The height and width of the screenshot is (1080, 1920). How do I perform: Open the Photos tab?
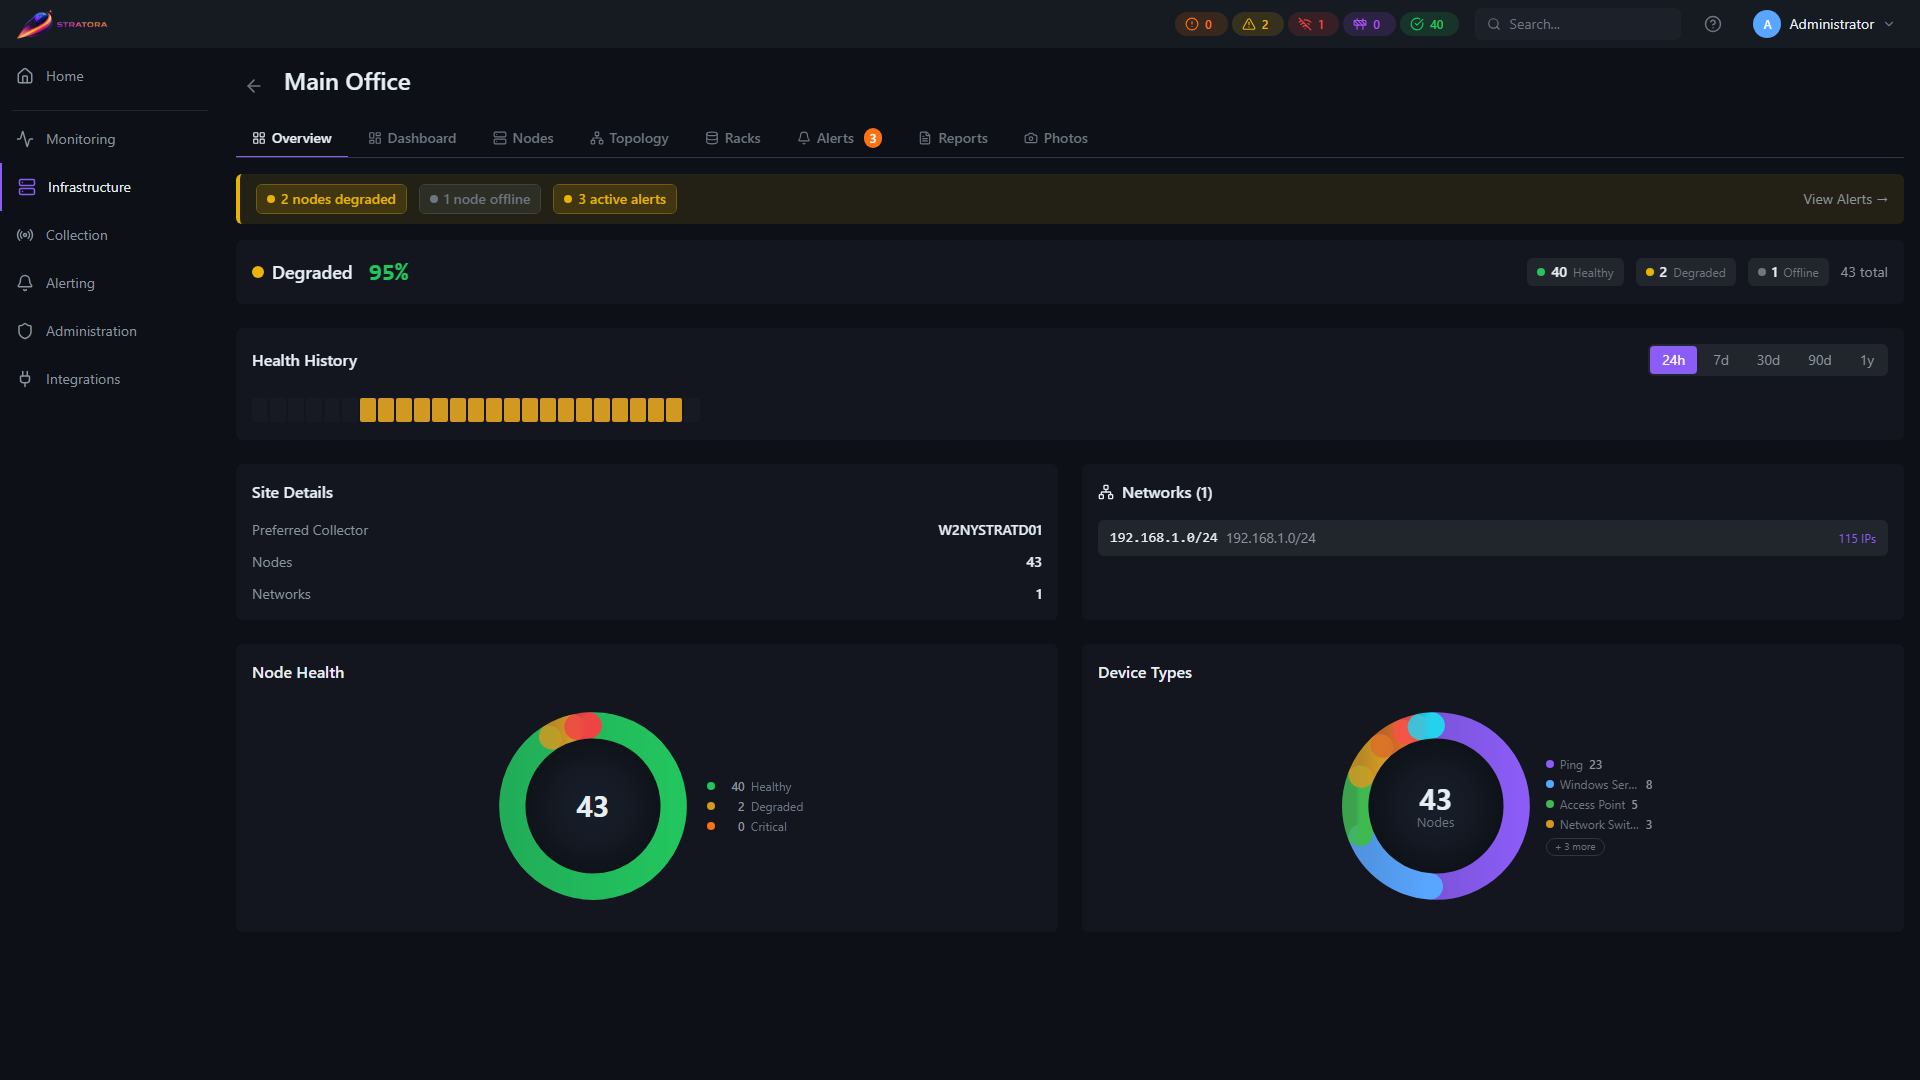pos(1056,138)
